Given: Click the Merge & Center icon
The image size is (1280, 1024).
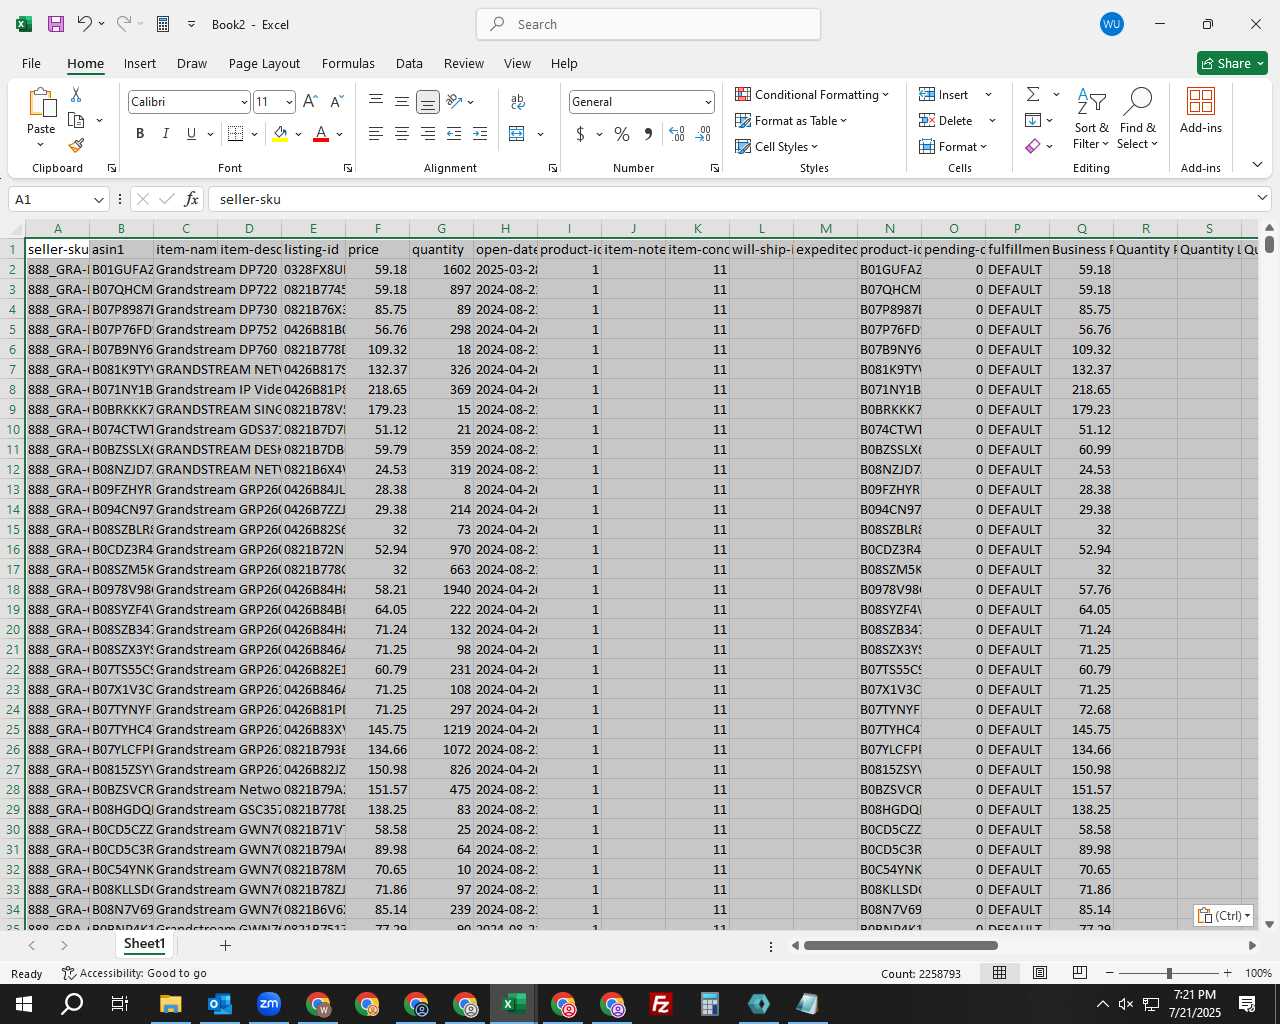Looking at the screenshot, I should (517, 134).
